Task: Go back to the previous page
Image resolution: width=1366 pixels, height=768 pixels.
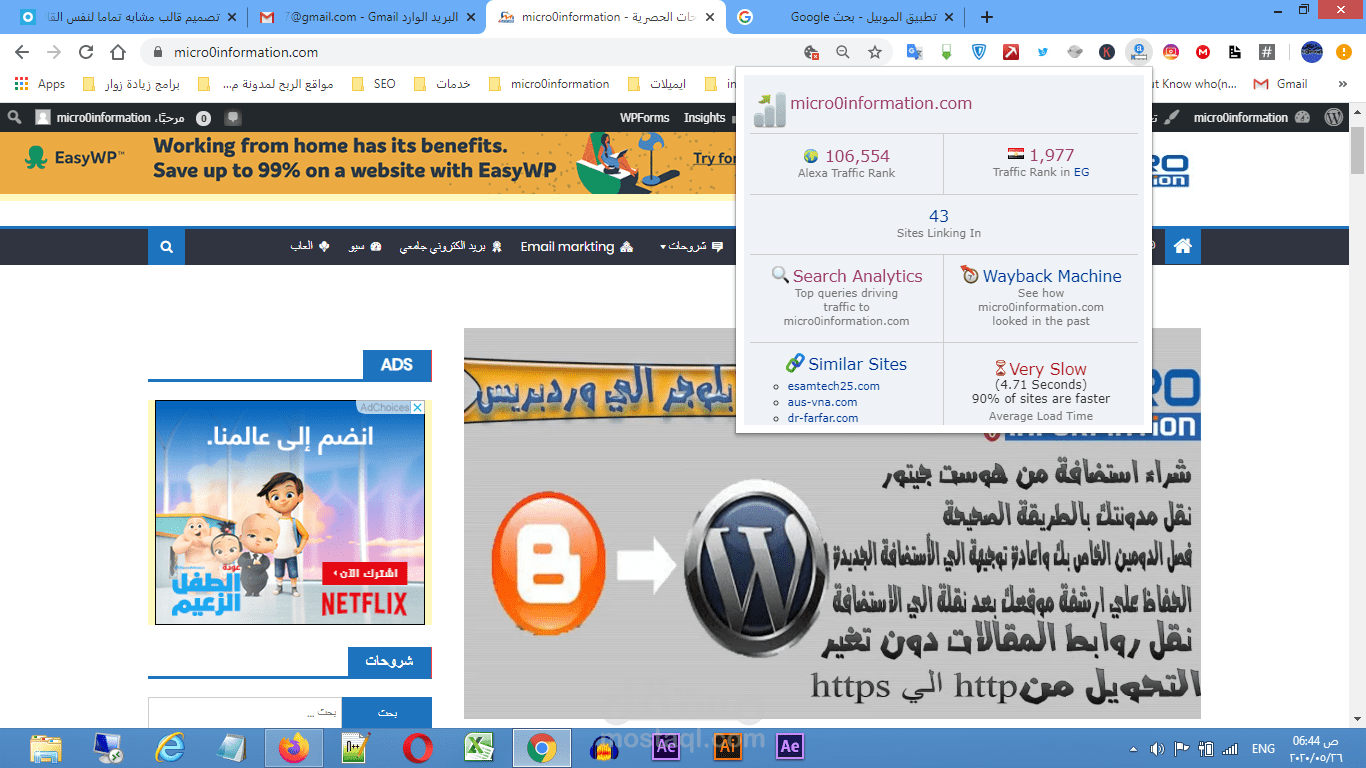Action: pos(22,52)
